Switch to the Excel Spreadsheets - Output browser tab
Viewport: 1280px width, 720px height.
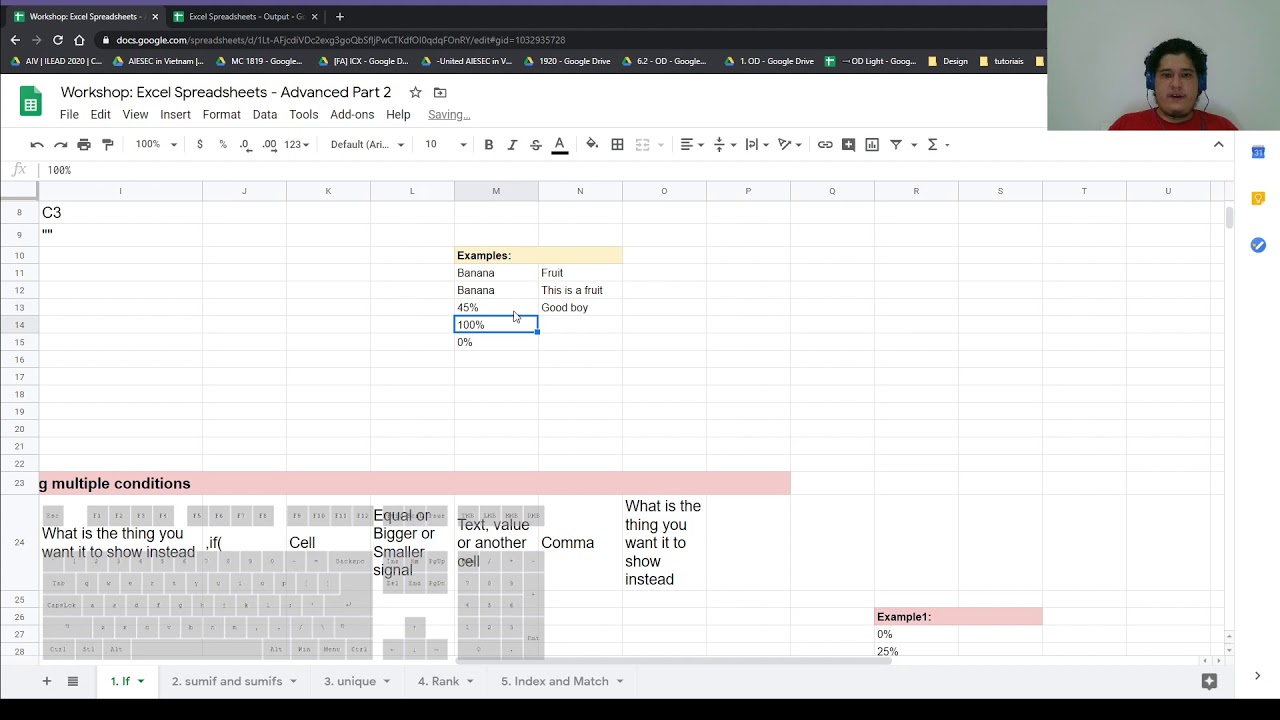[x=246, y=17]
